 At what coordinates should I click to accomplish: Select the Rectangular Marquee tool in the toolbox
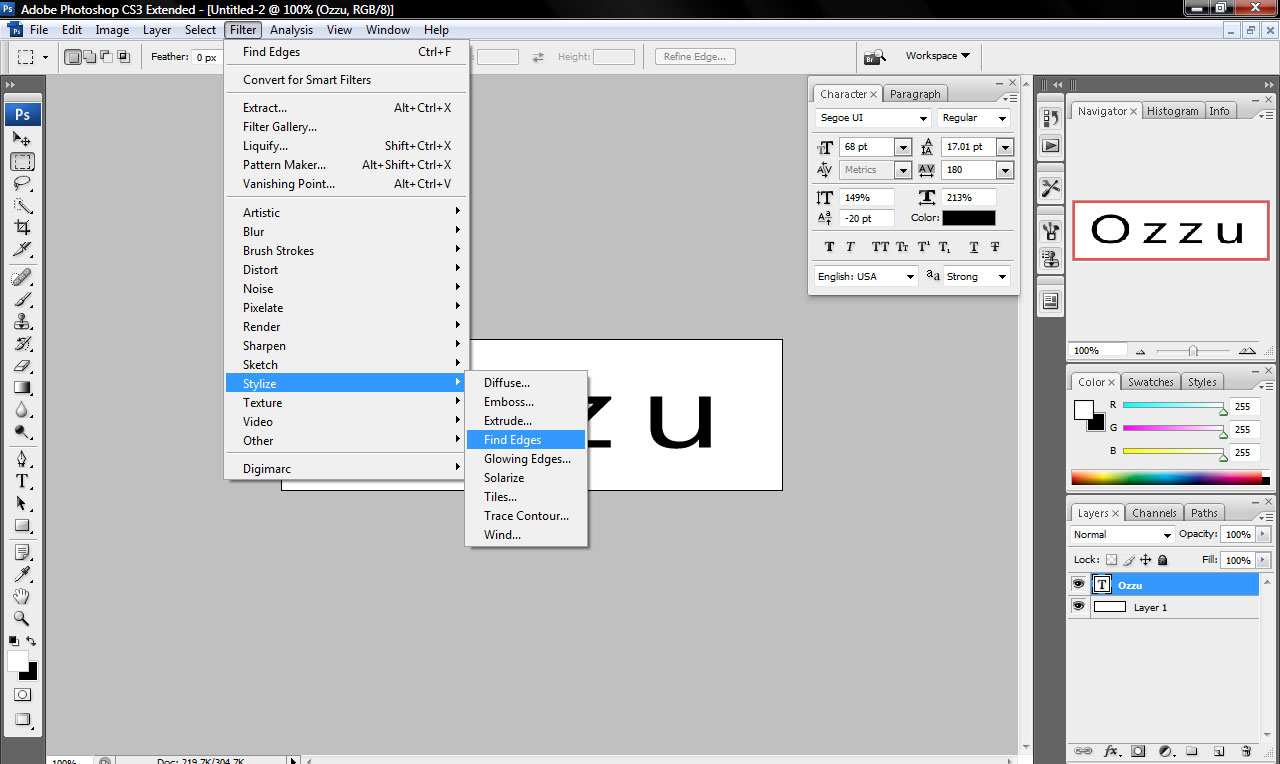(x=22, y=161)
